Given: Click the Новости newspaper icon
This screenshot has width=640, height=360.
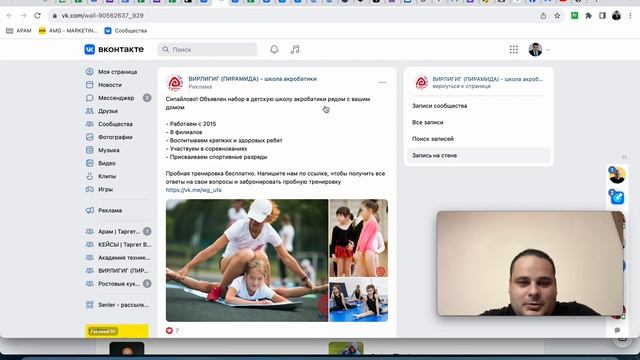Looking at the screenshot, I should pyautogui.click(x=90, y=85).
